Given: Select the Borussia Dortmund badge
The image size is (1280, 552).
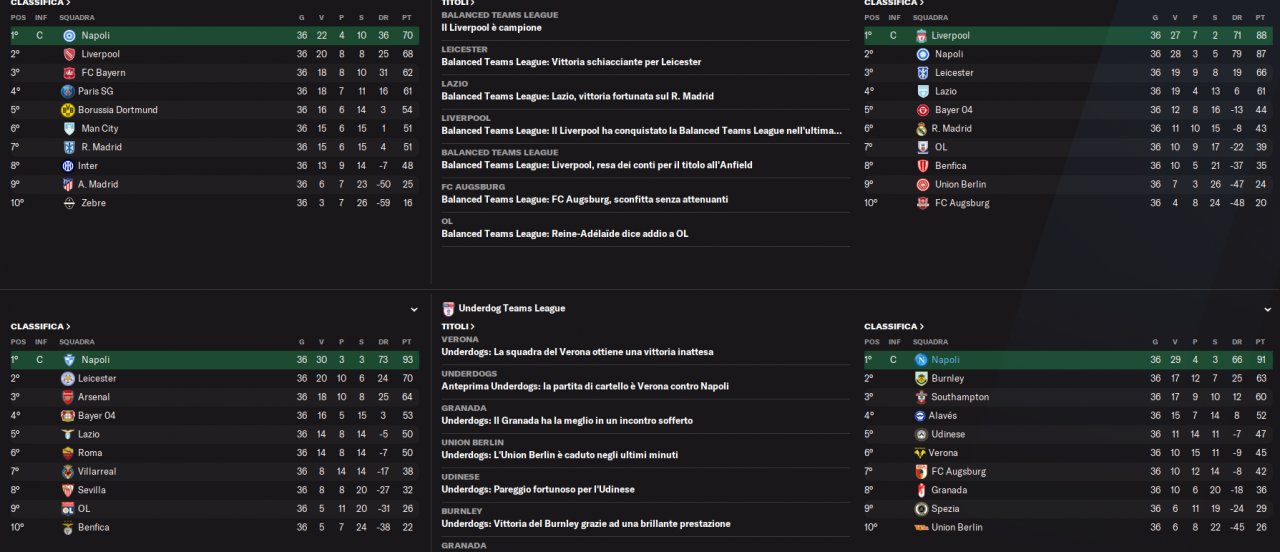Looking at the screenshot, I should (68, 110).
